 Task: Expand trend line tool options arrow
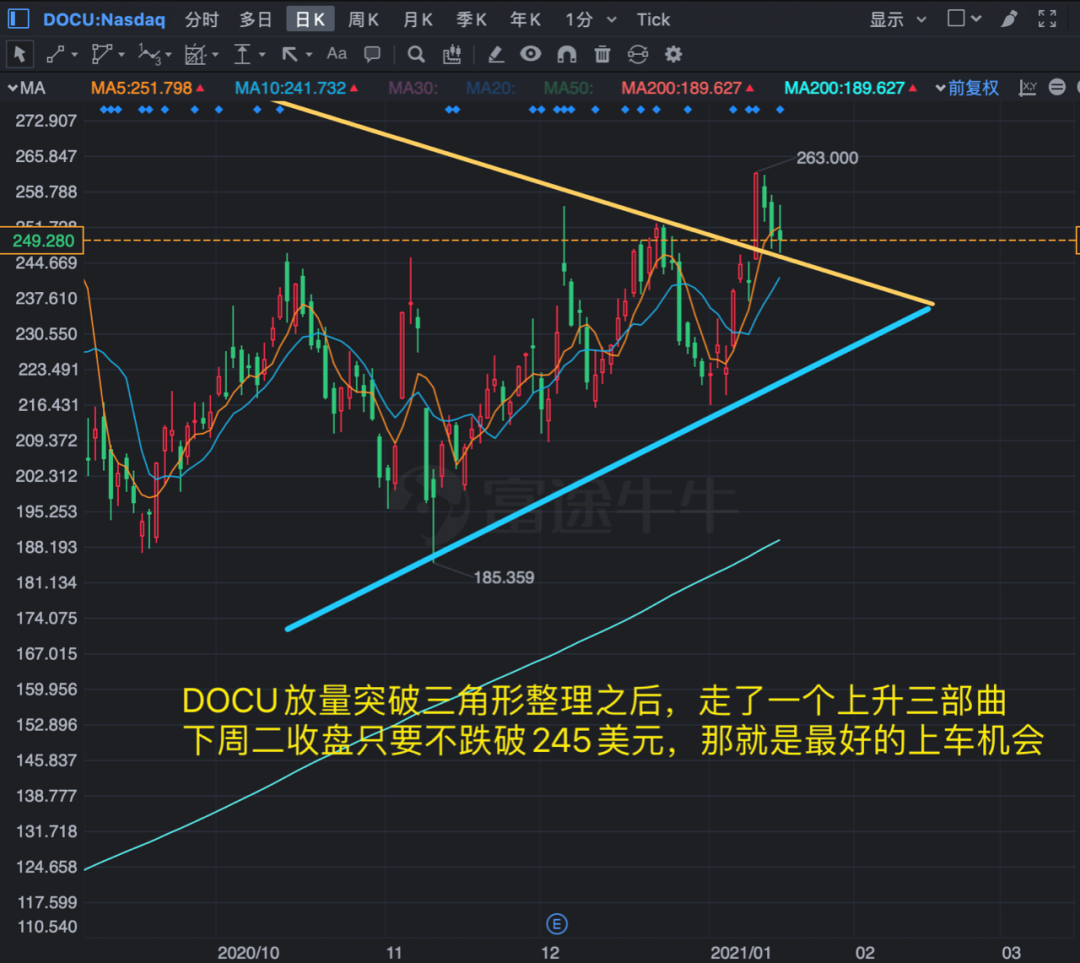click(74, 54)
